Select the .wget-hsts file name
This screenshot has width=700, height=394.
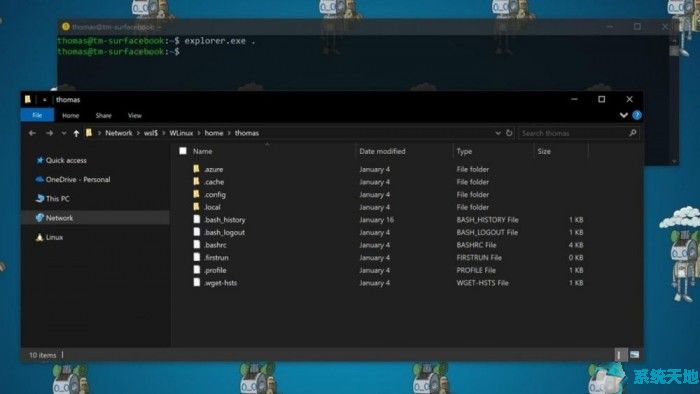point(220,282)
